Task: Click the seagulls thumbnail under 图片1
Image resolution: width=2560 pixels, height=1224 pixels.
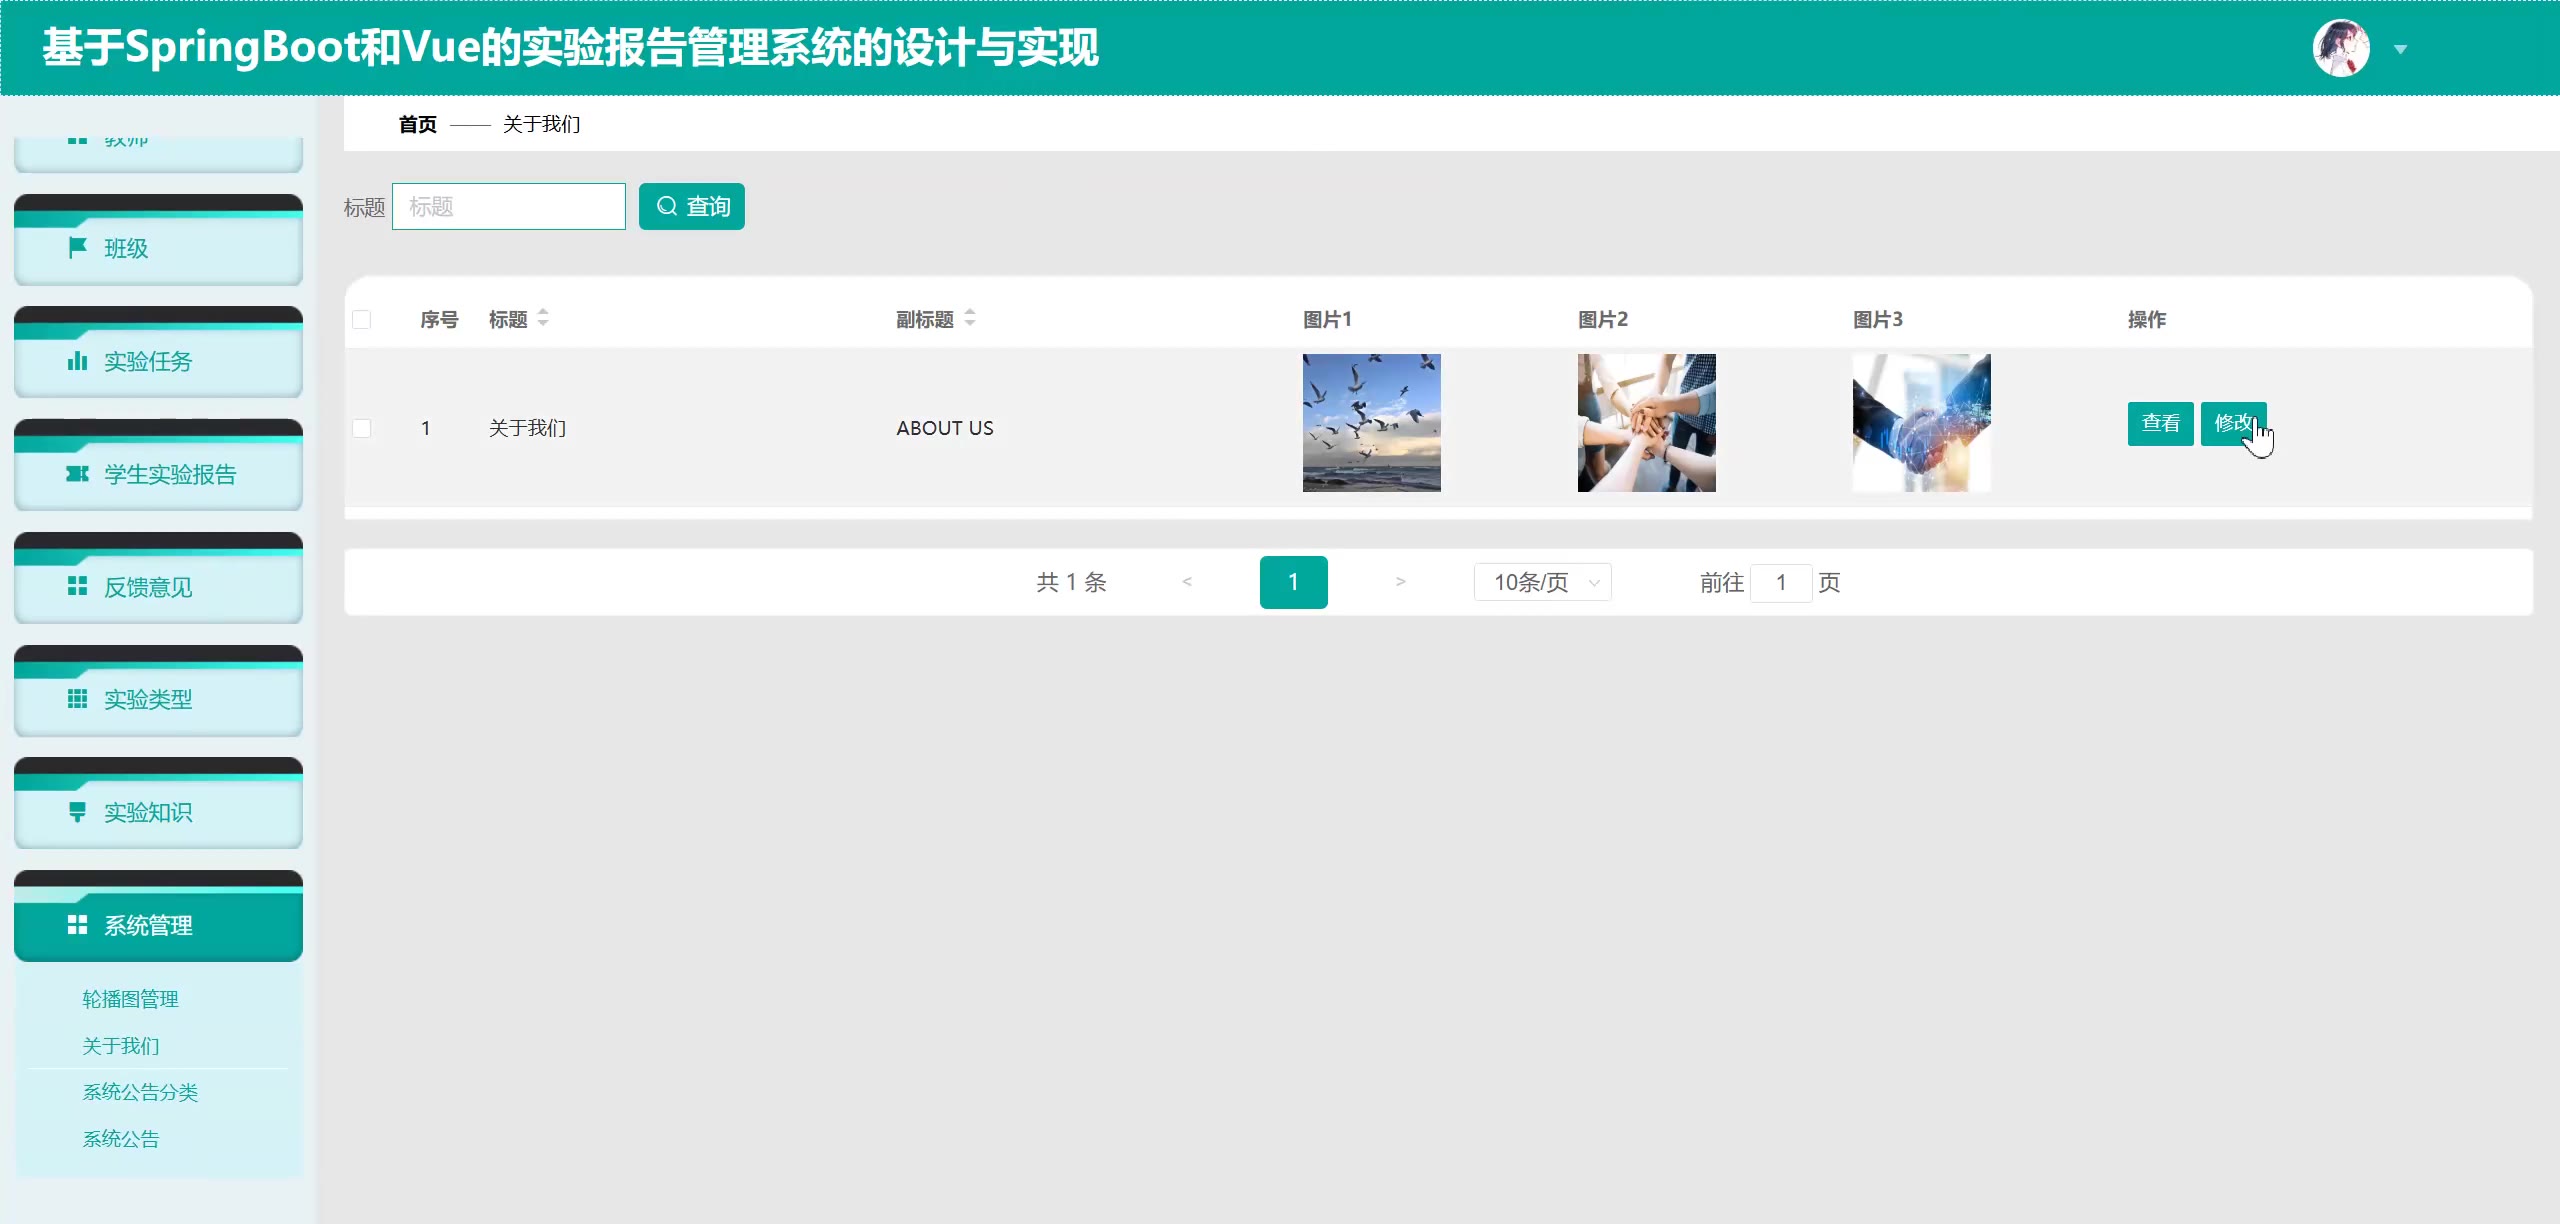Action: coord(1371,422)
